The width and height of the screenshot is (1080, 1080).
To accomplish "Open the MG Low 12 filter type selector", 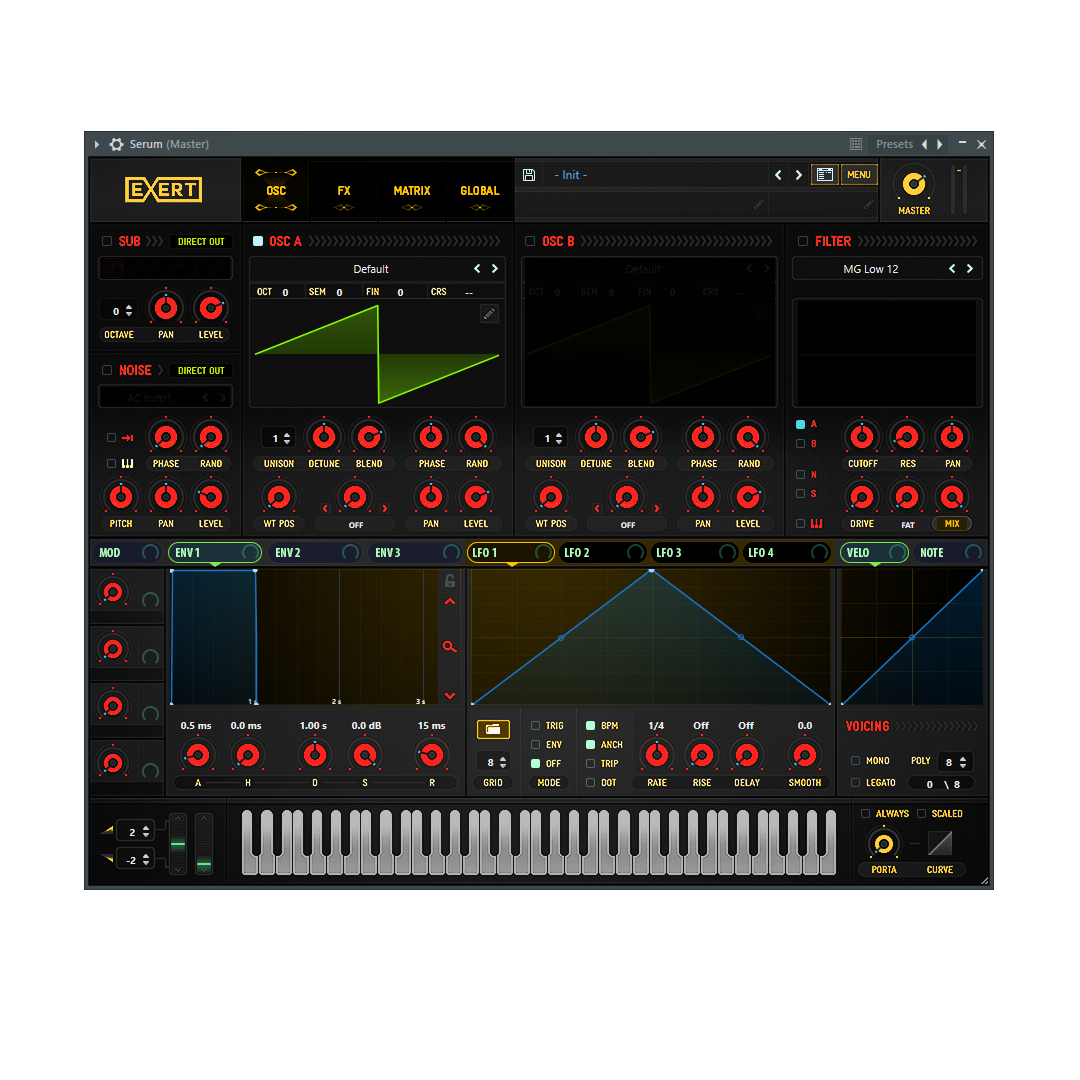I will coord(870,269).
